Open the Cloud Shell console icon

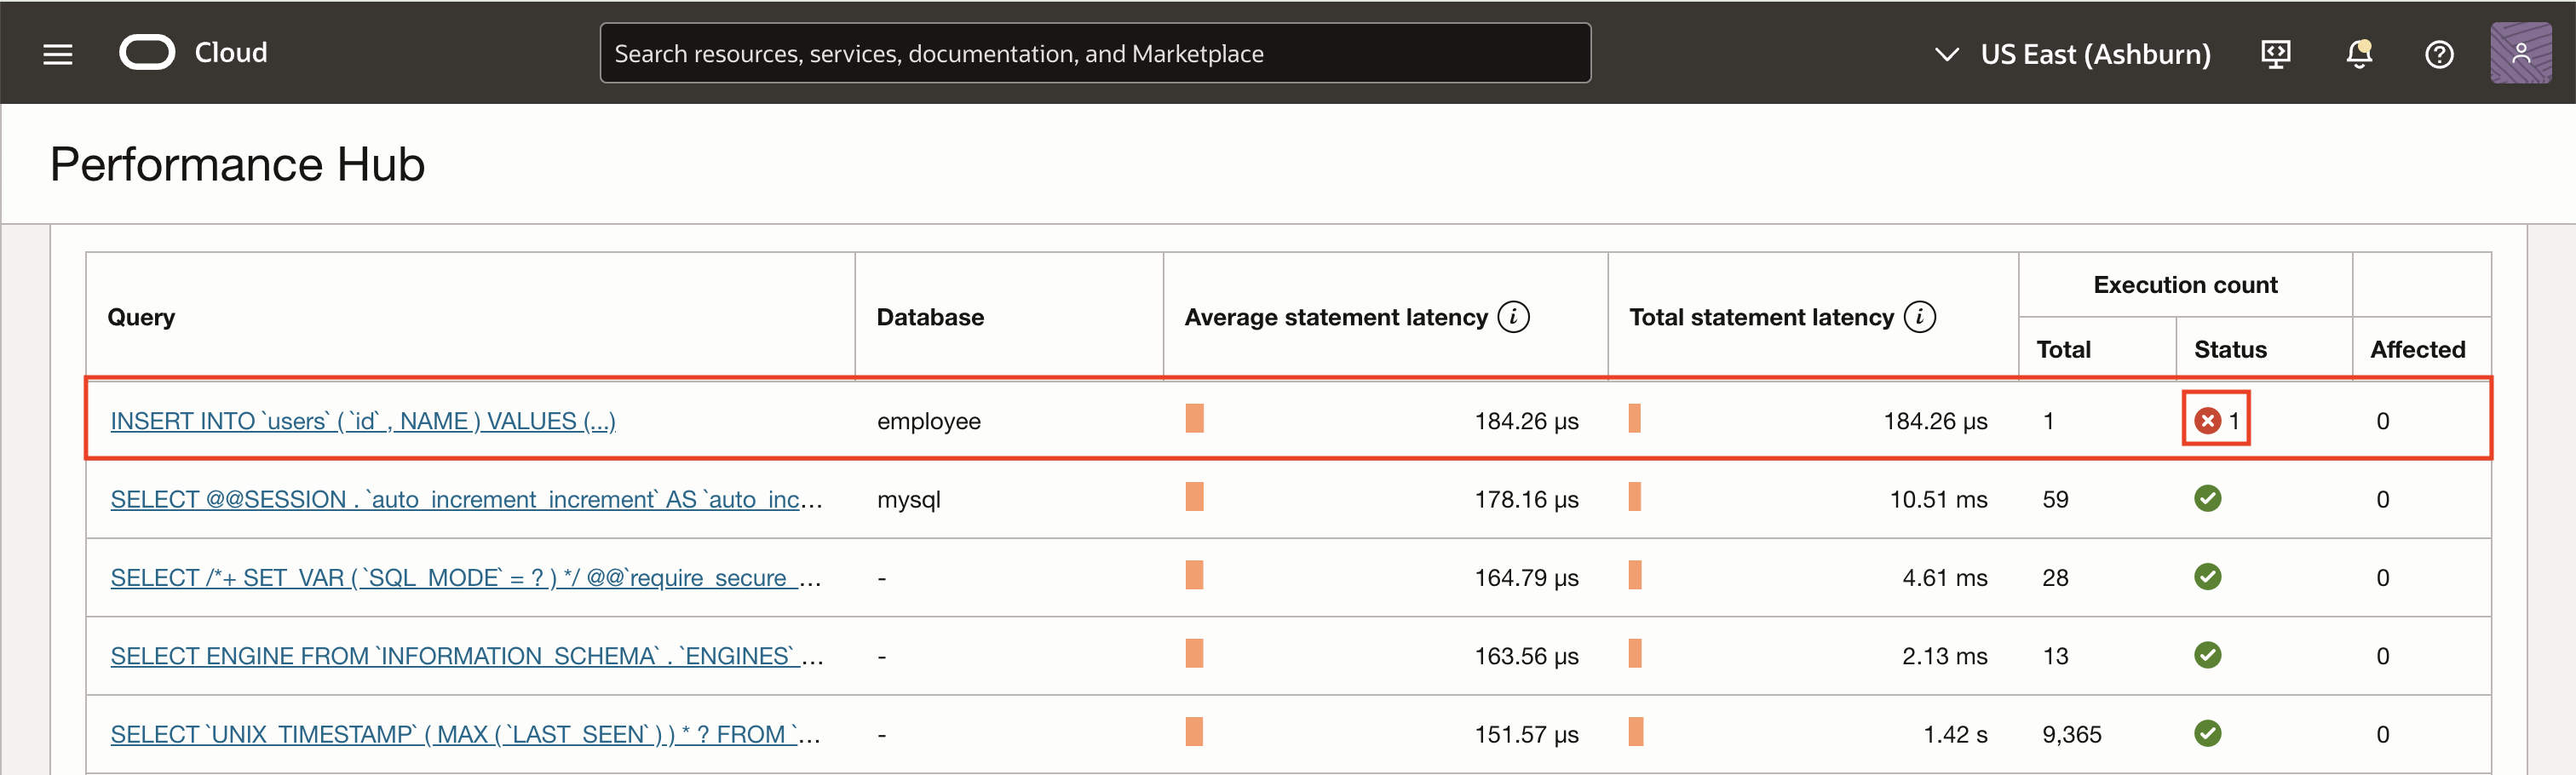[2276, 54]
